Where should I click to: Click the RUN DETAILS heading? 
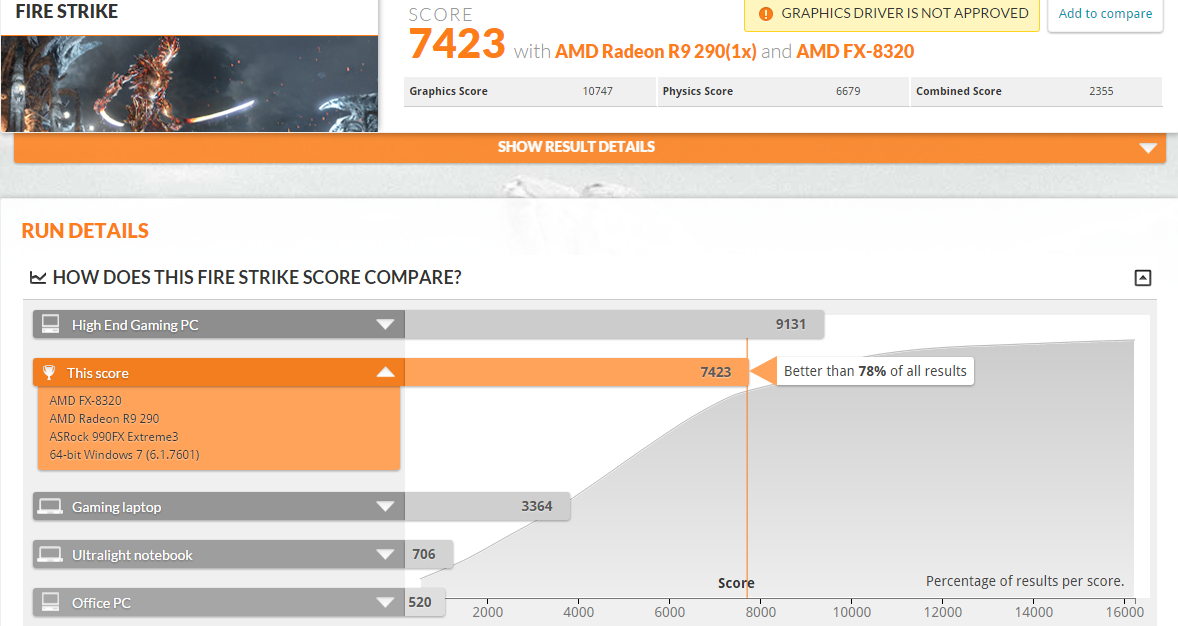click(85, 231)
